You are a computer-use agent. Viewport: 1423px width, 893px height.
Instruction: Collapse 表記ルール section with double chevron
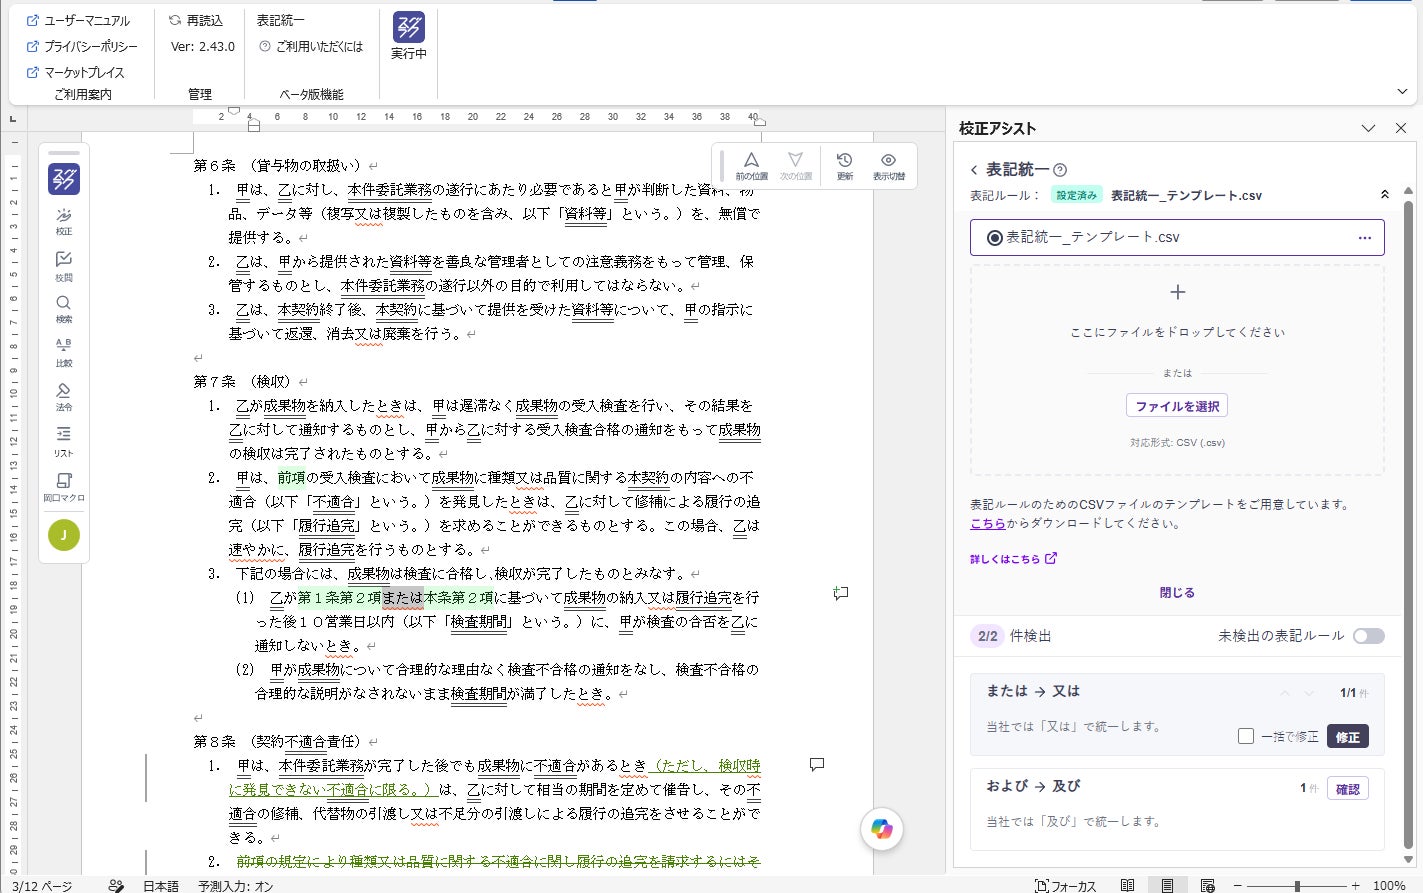[x=1384, y=195]
